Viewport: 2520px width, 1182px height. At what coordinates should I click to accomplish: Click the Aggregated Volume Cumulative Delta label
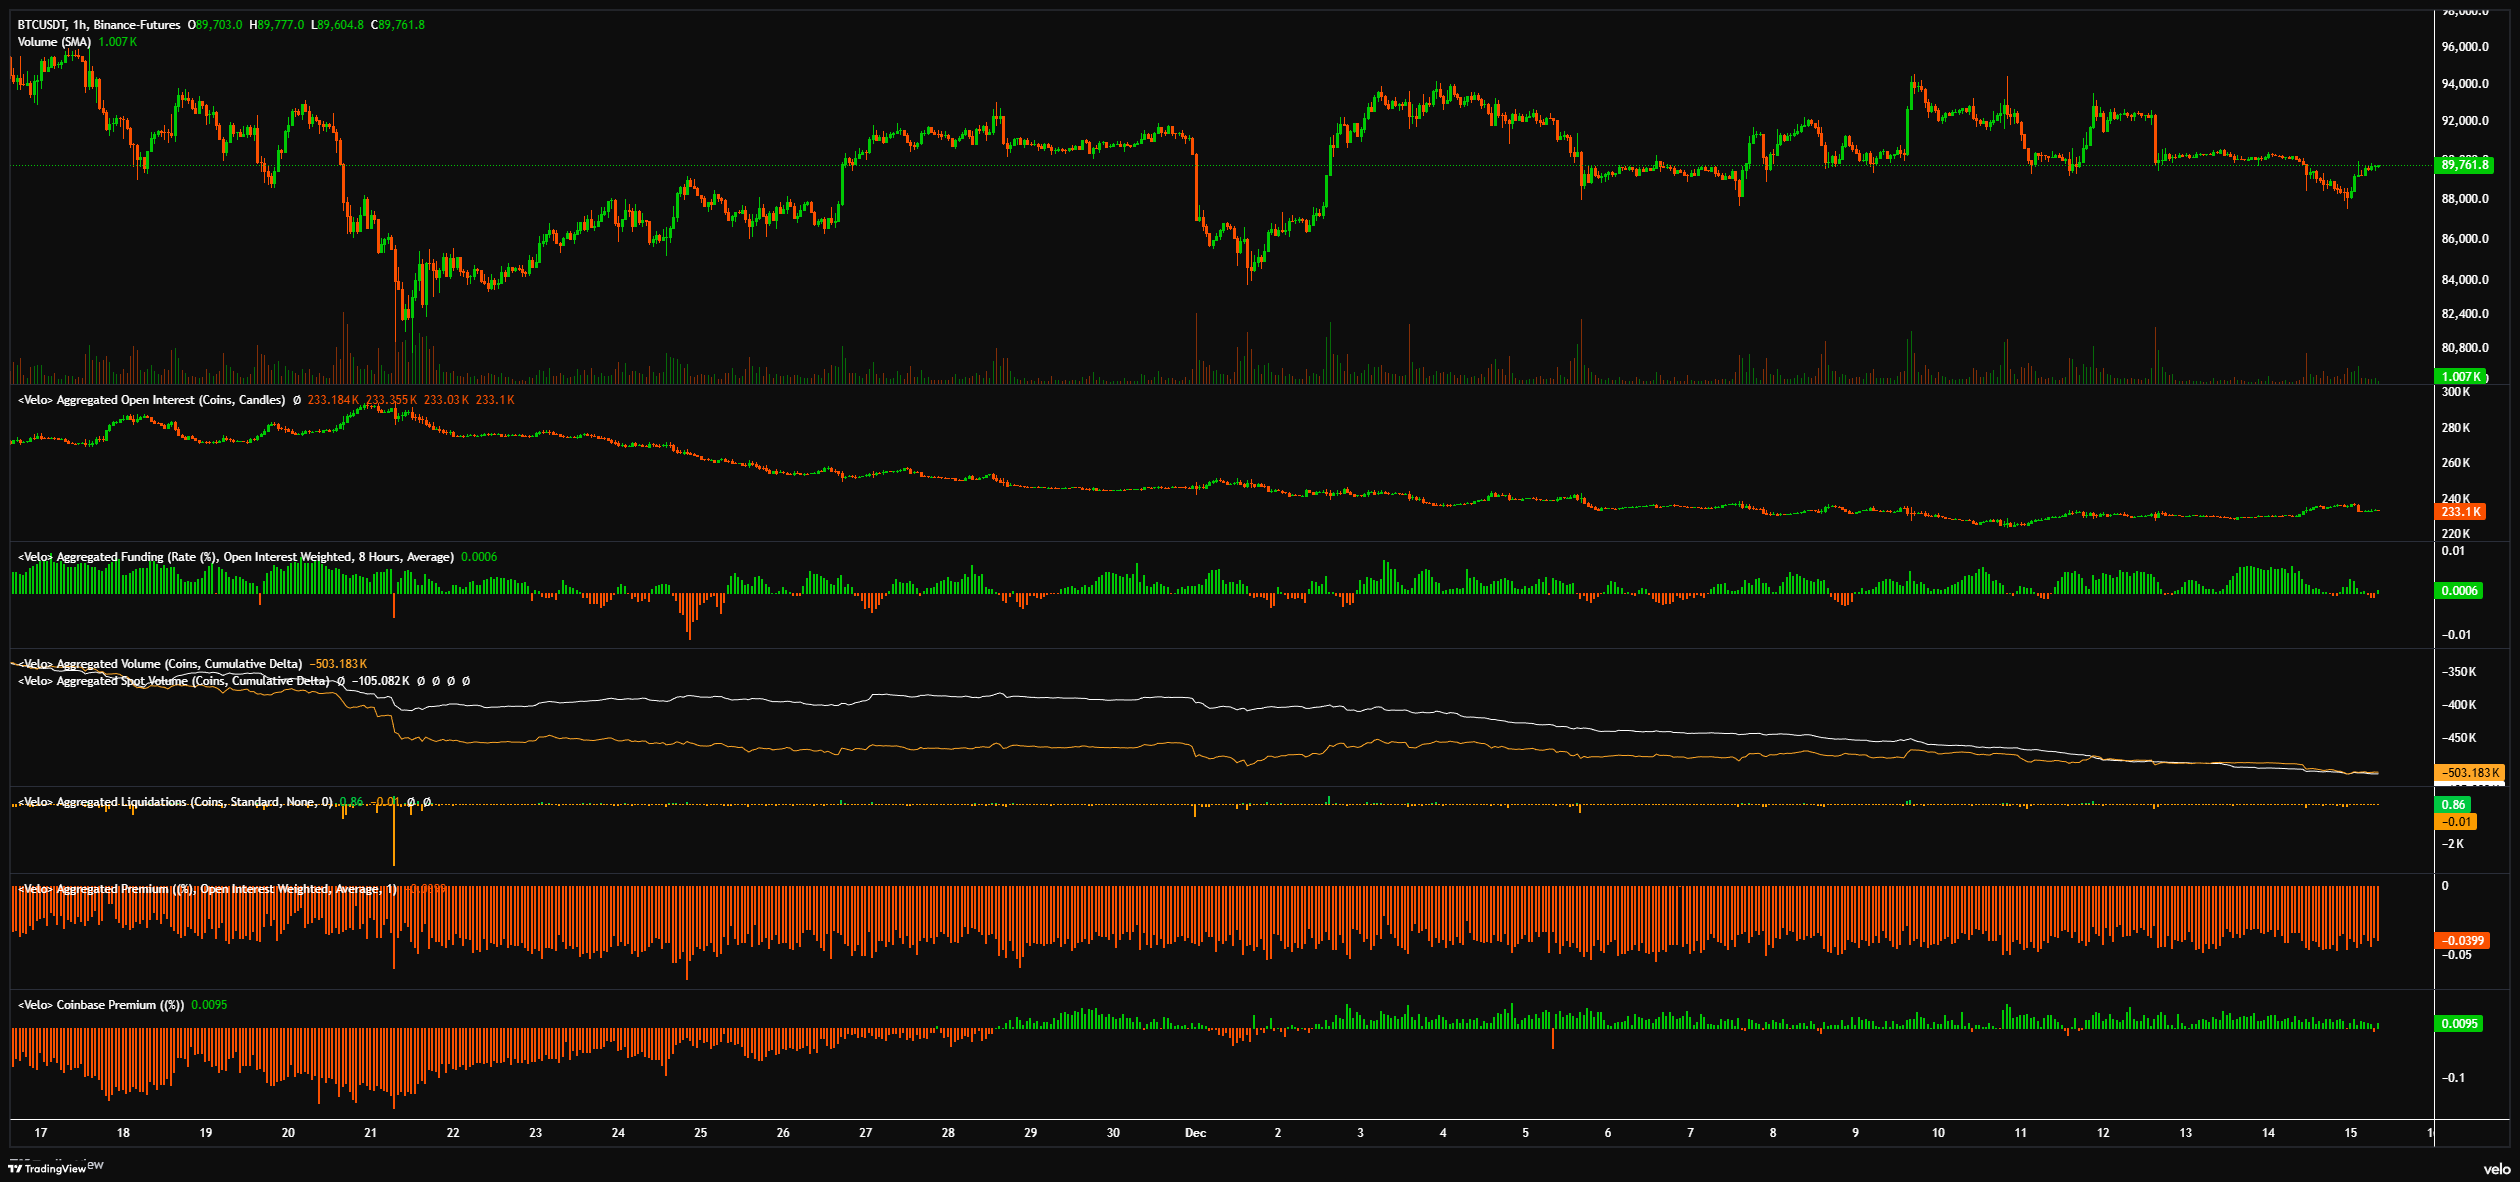point(160,664)
